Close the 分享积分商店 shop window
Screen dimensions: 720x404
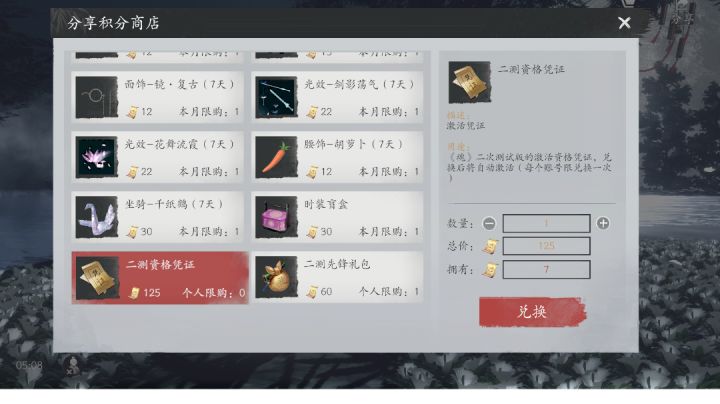(x=624, y=22)
